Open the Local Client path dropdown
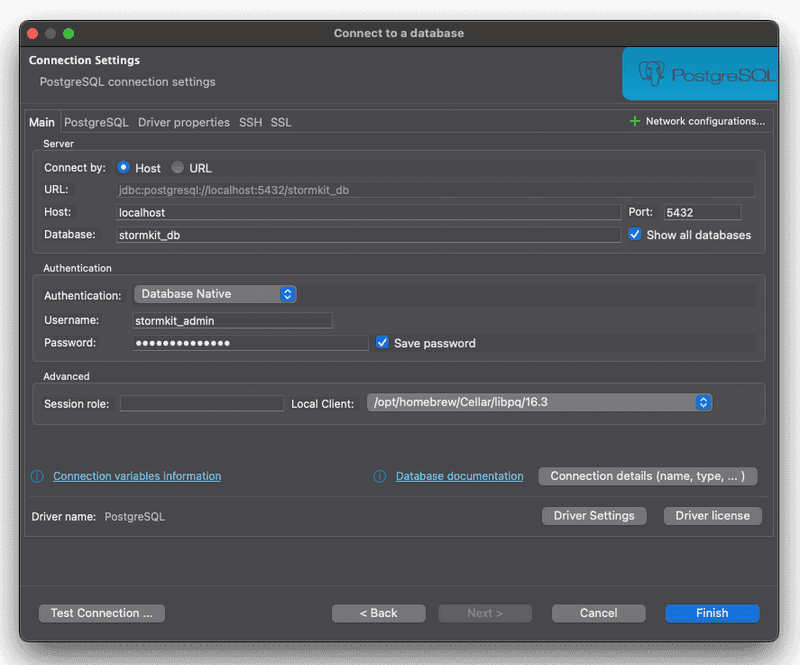The image size is (800, 665). pos(539,402)
